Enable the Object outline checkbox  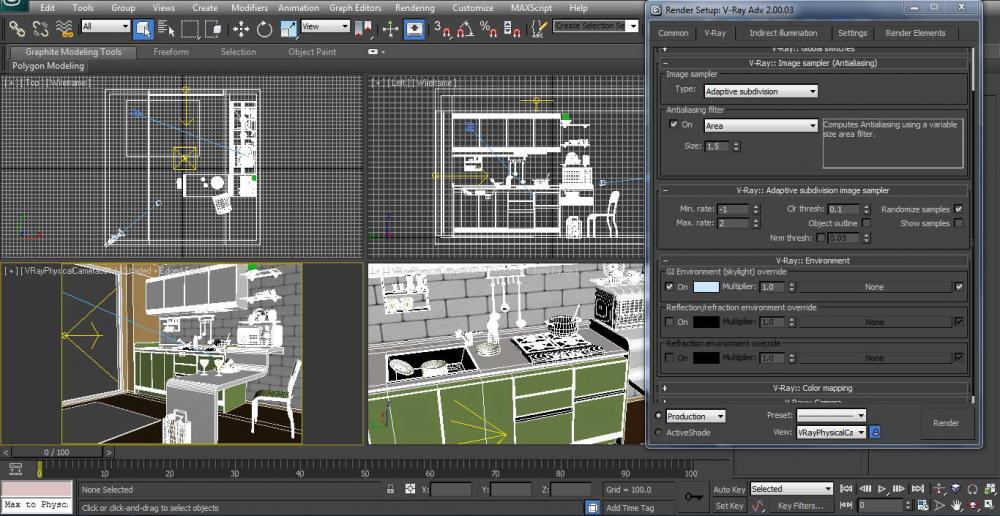pos(866,223)
